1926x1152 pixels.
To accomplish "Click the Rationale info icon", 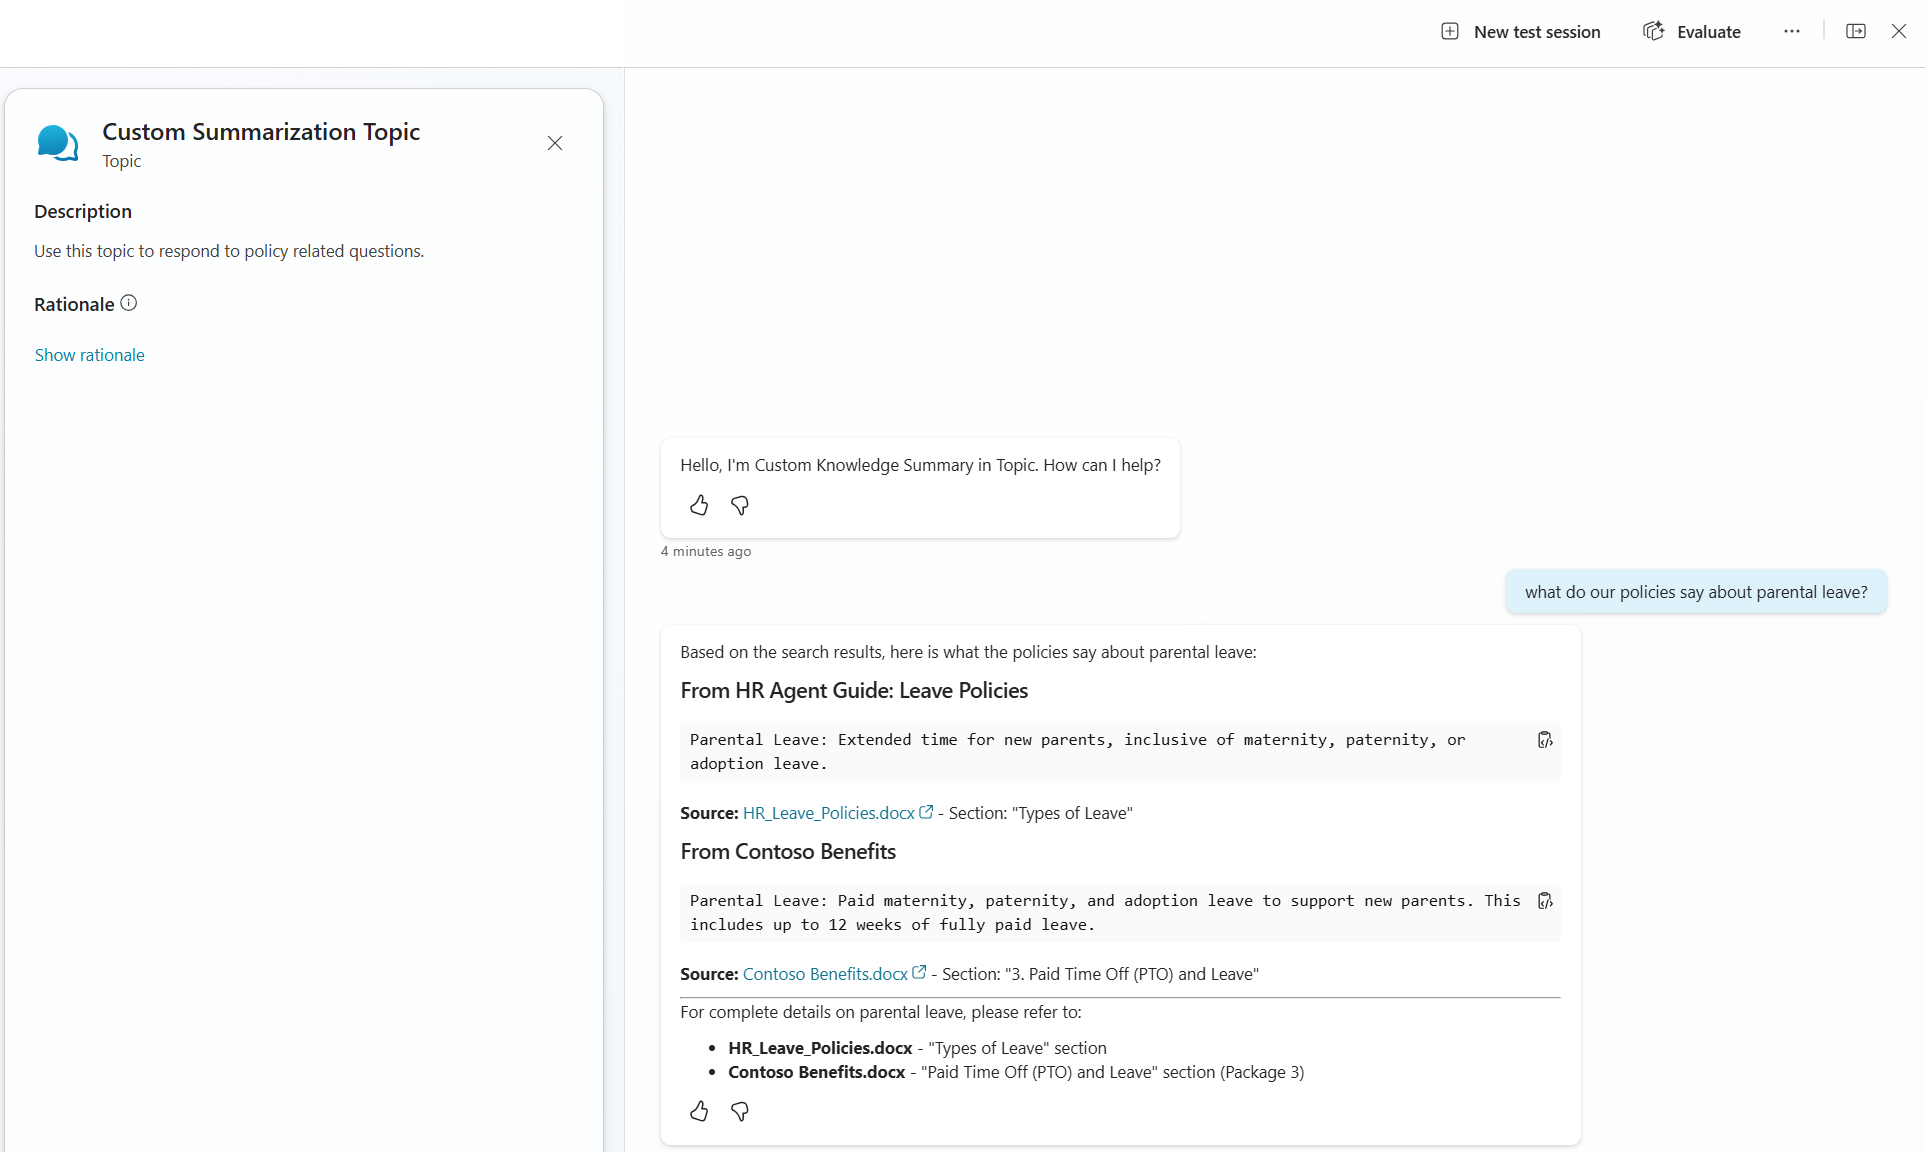I will click(129, 303).
